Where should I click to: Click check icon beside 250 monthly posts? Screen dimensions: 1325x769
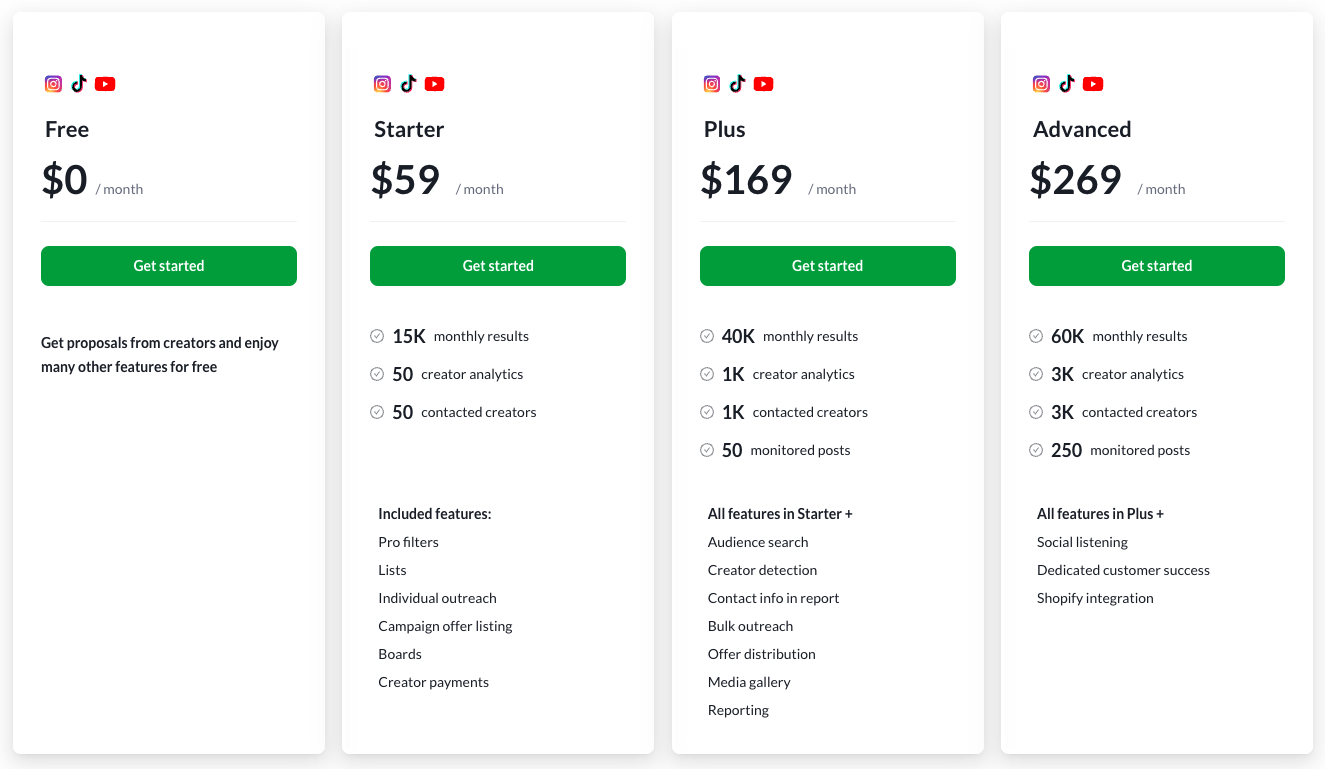point(1036,450)
